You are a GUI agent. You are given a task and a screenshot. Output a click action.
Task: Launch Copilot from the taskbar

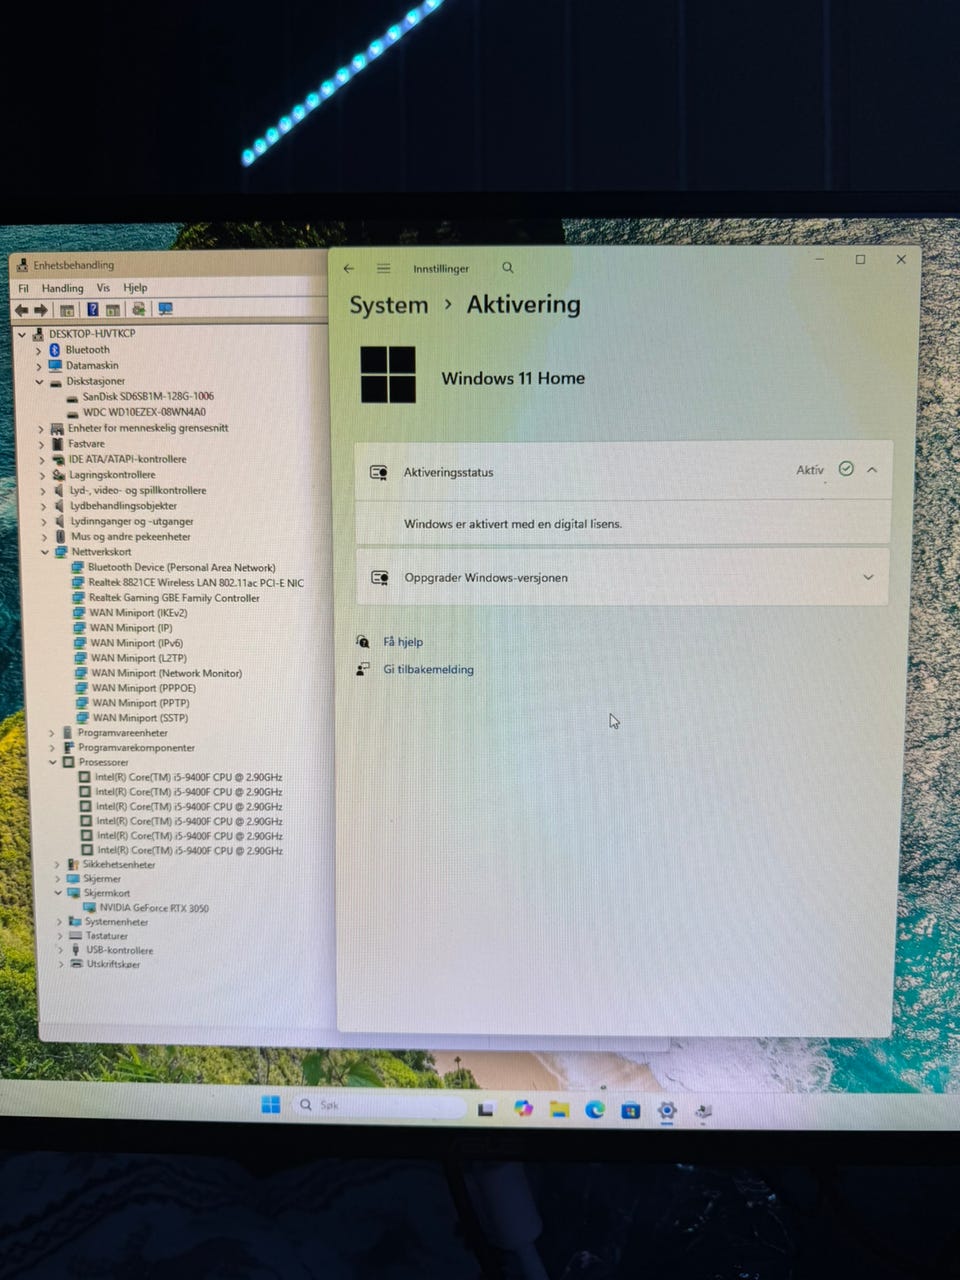point(523,1108)
